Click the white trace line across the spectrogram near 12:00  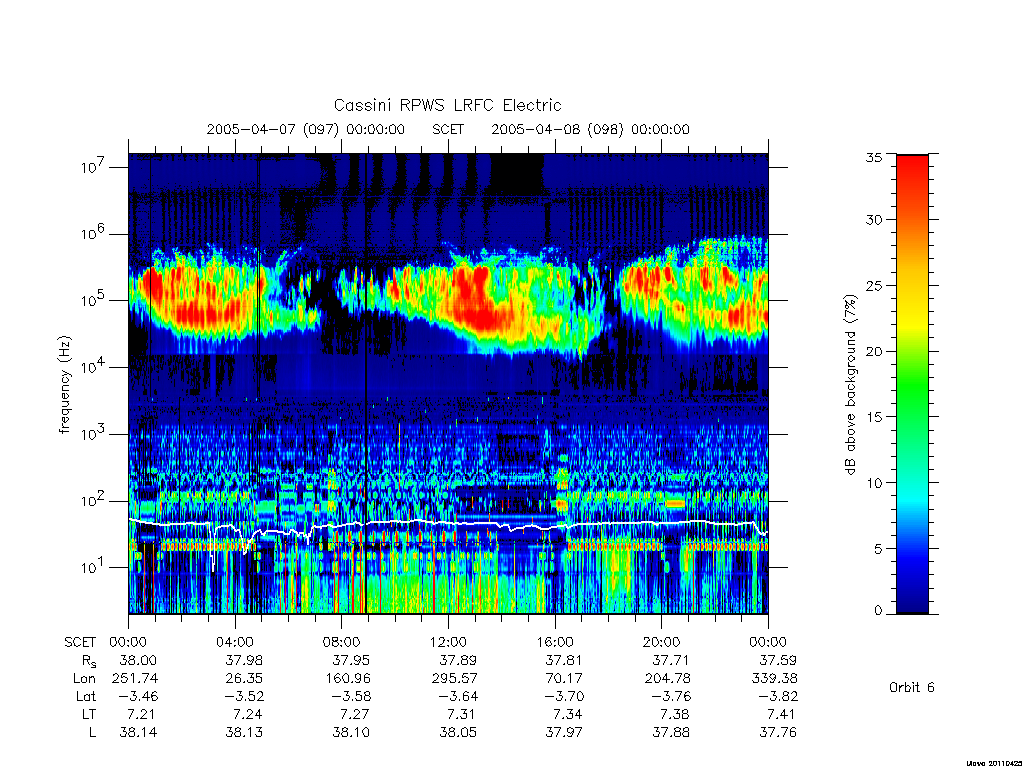(x=448, y=522)
